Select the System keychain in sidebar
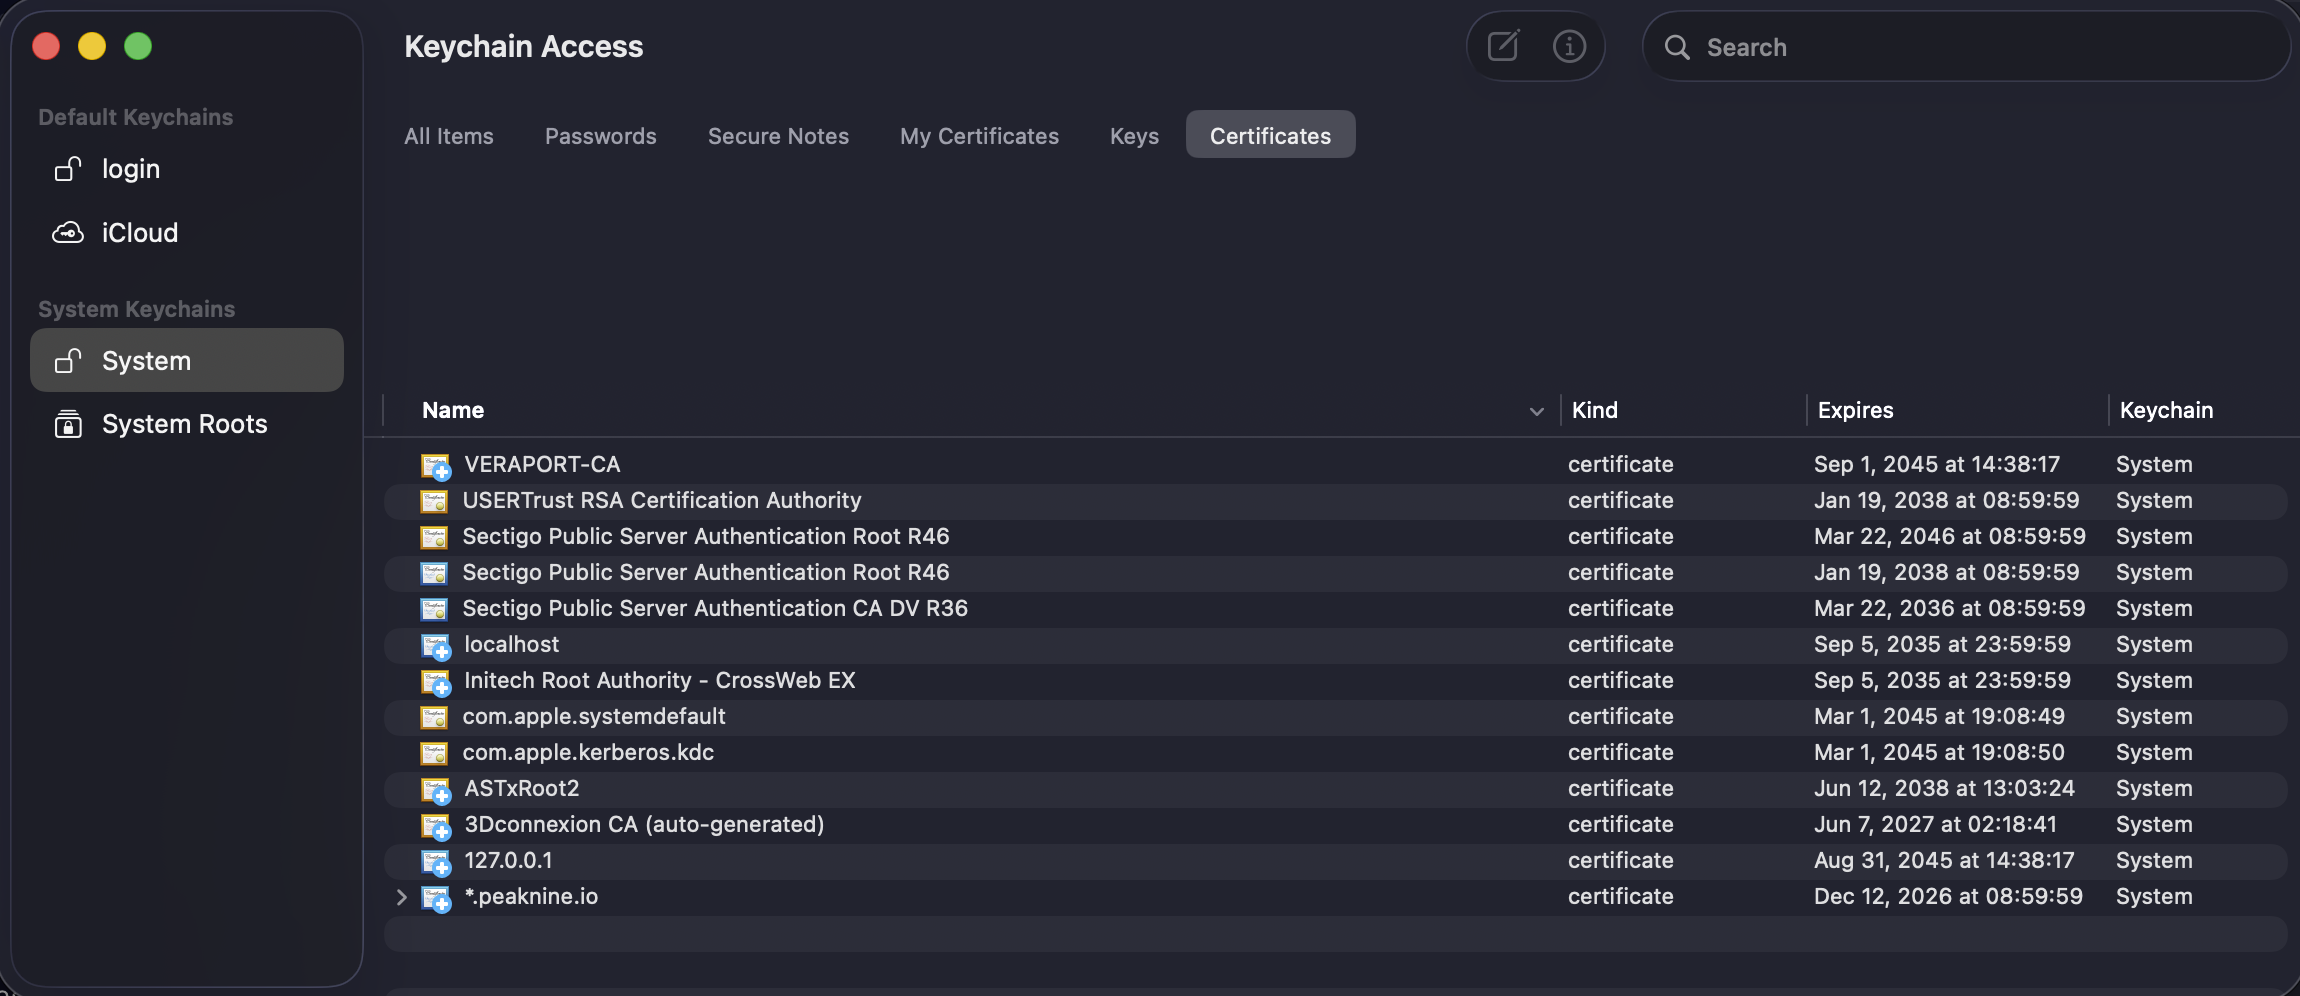 [x=187, y=360]
